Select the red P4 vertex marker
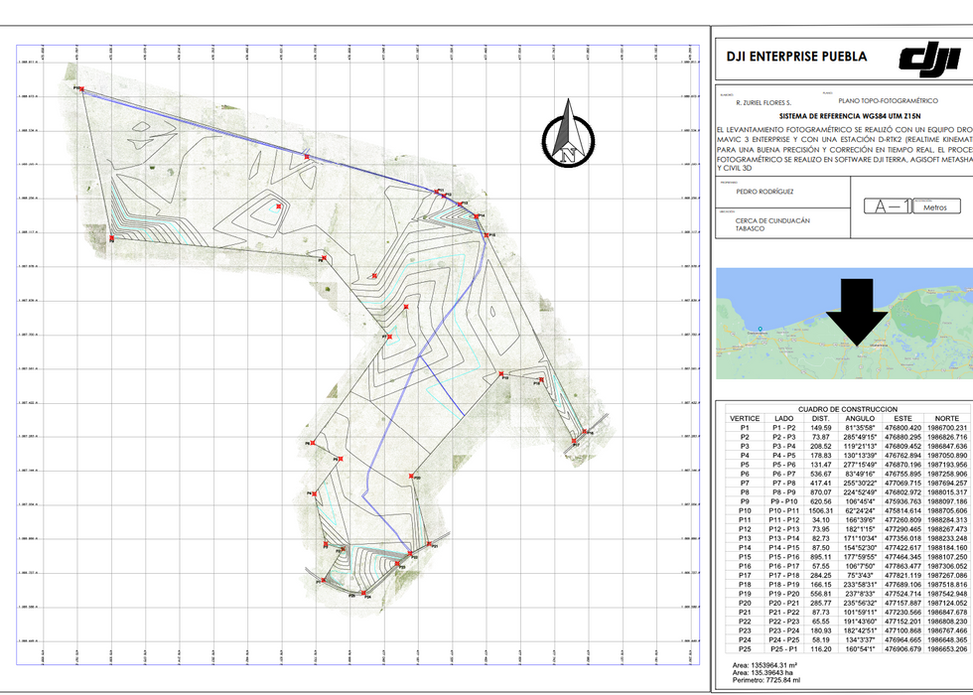Viewport: 973px width, 695px height. coord(314,493)
